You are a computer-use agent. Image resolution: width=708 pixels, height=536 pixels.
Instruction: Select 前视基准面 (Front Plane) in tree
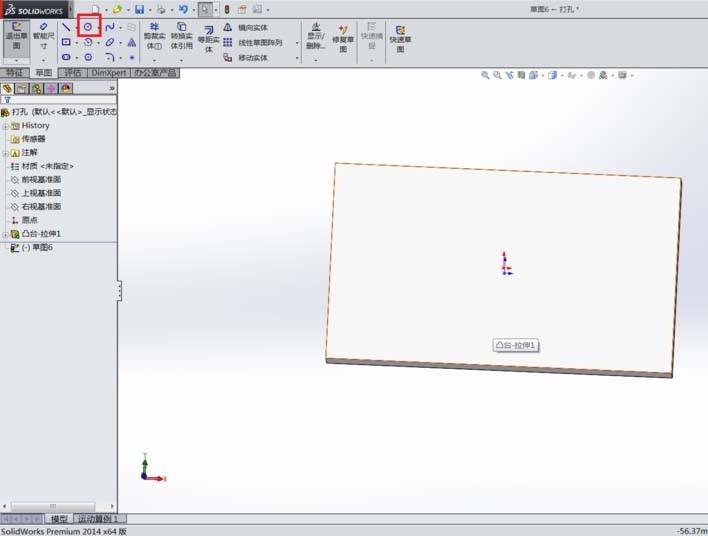tap(36, 180)
